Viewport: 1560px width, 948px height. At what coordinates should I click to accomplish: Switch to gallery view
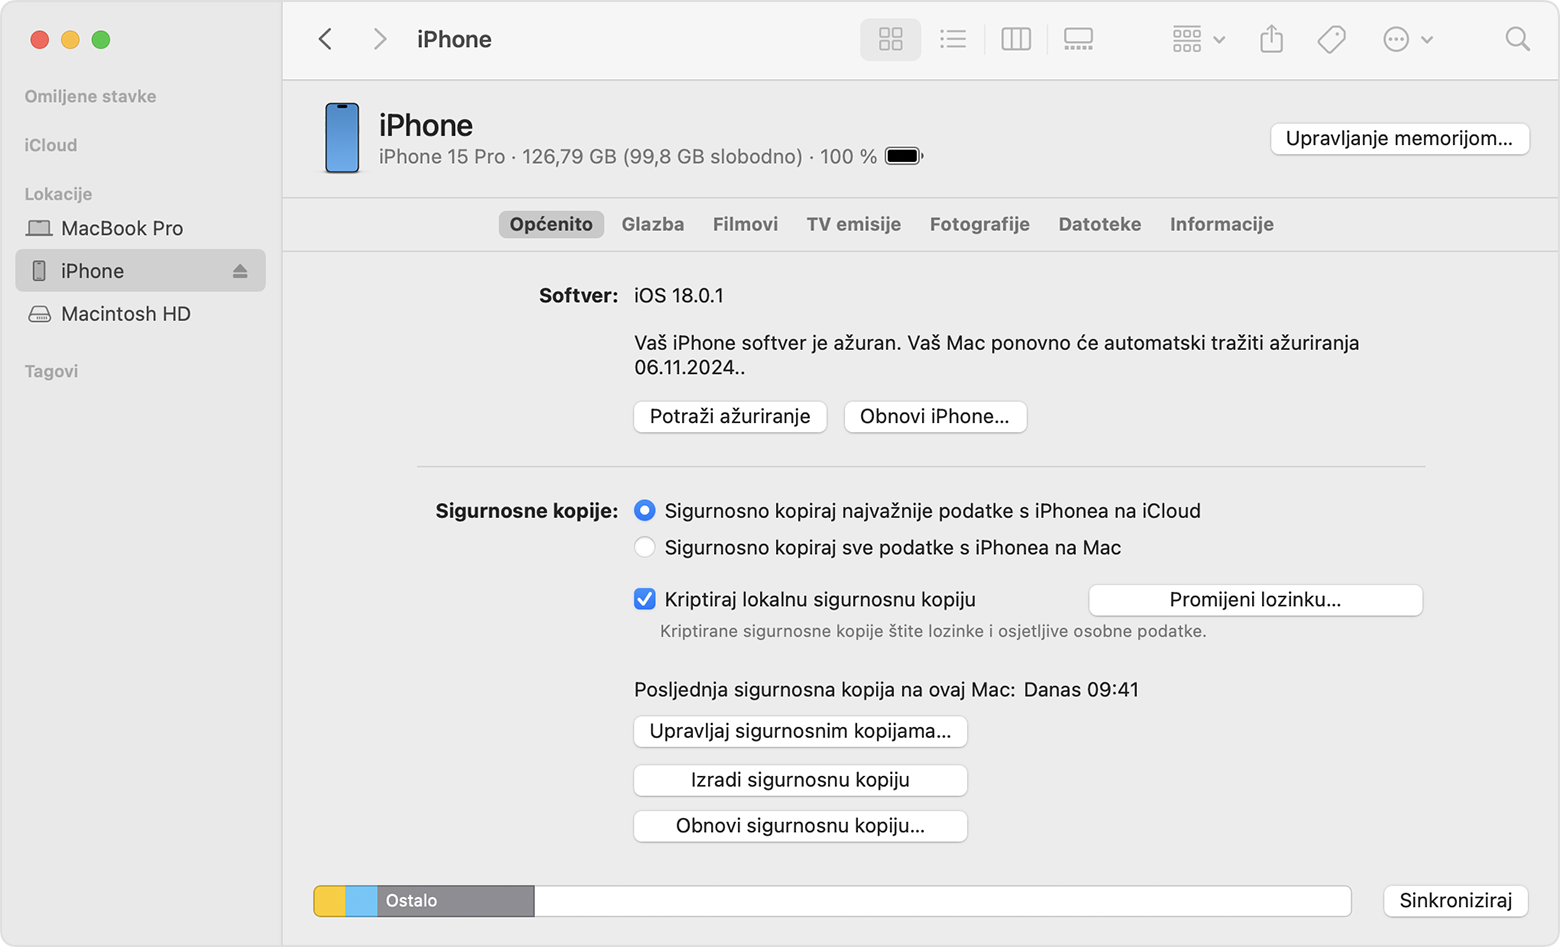(x=1078, y=39)
